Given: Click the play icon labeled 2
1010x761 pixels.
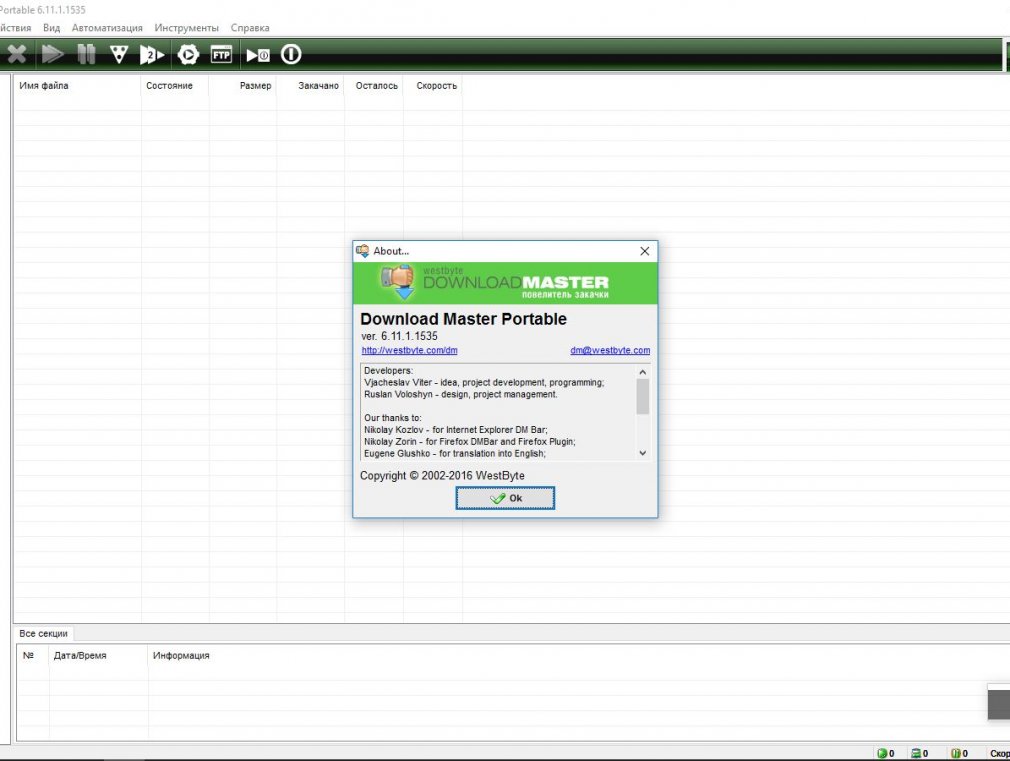Looking at the screenshot, I should (152, 55).
